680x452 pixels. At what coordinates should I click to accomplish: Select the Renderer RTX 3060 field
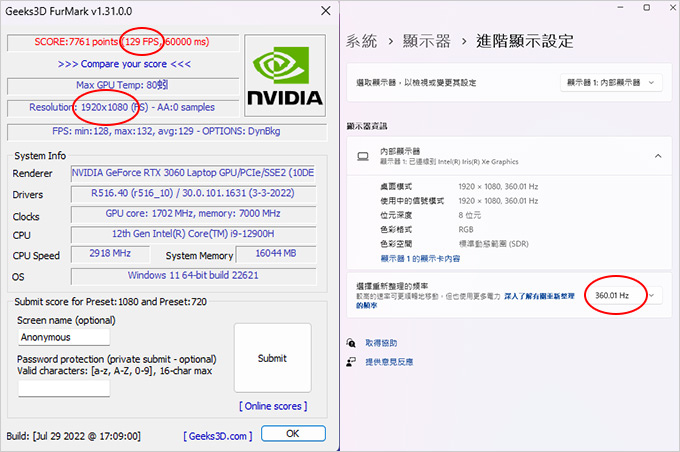coord(193,173)
